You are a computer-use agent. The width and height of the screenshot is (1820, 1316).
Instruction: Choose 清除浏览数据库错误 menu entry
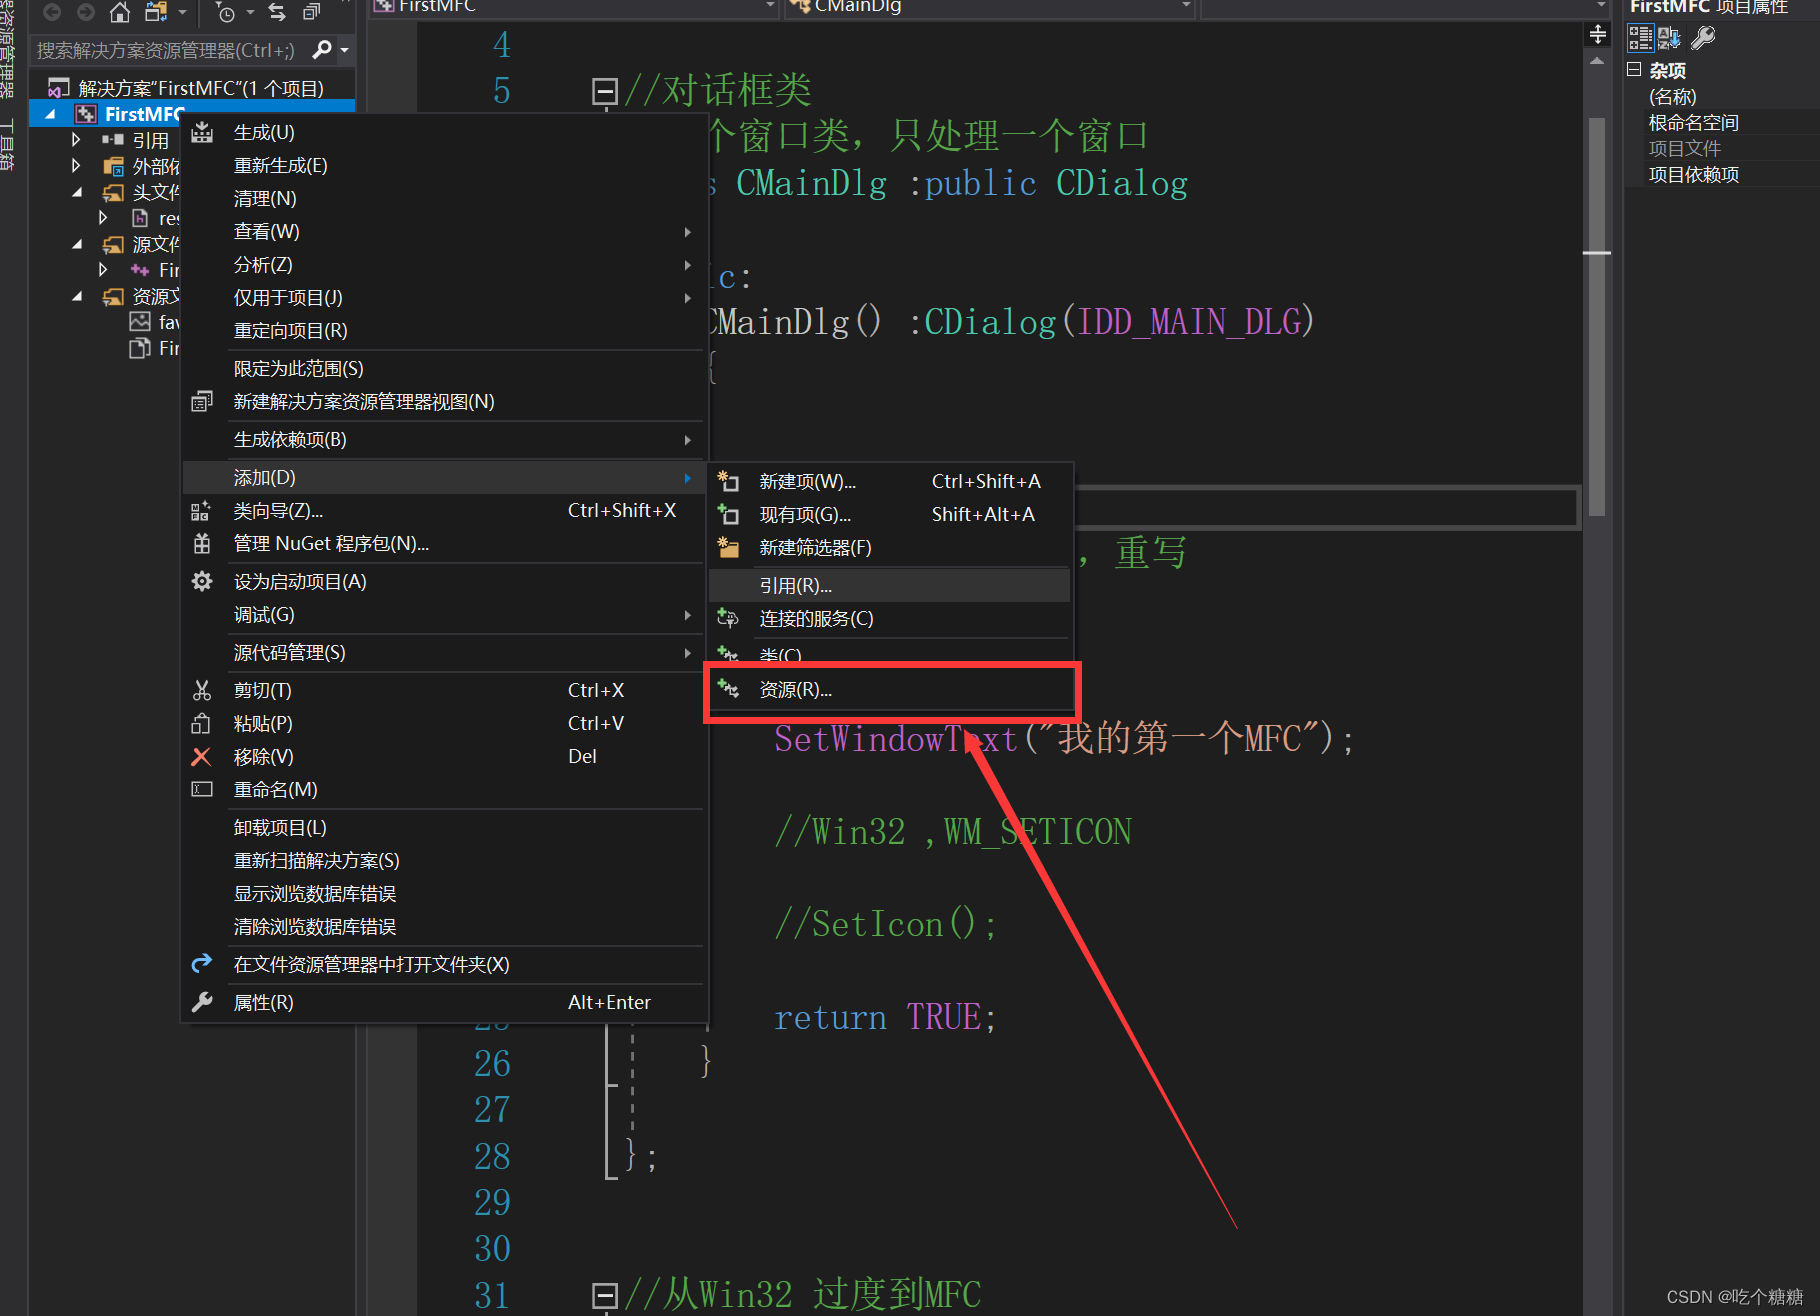click(445, 926)
